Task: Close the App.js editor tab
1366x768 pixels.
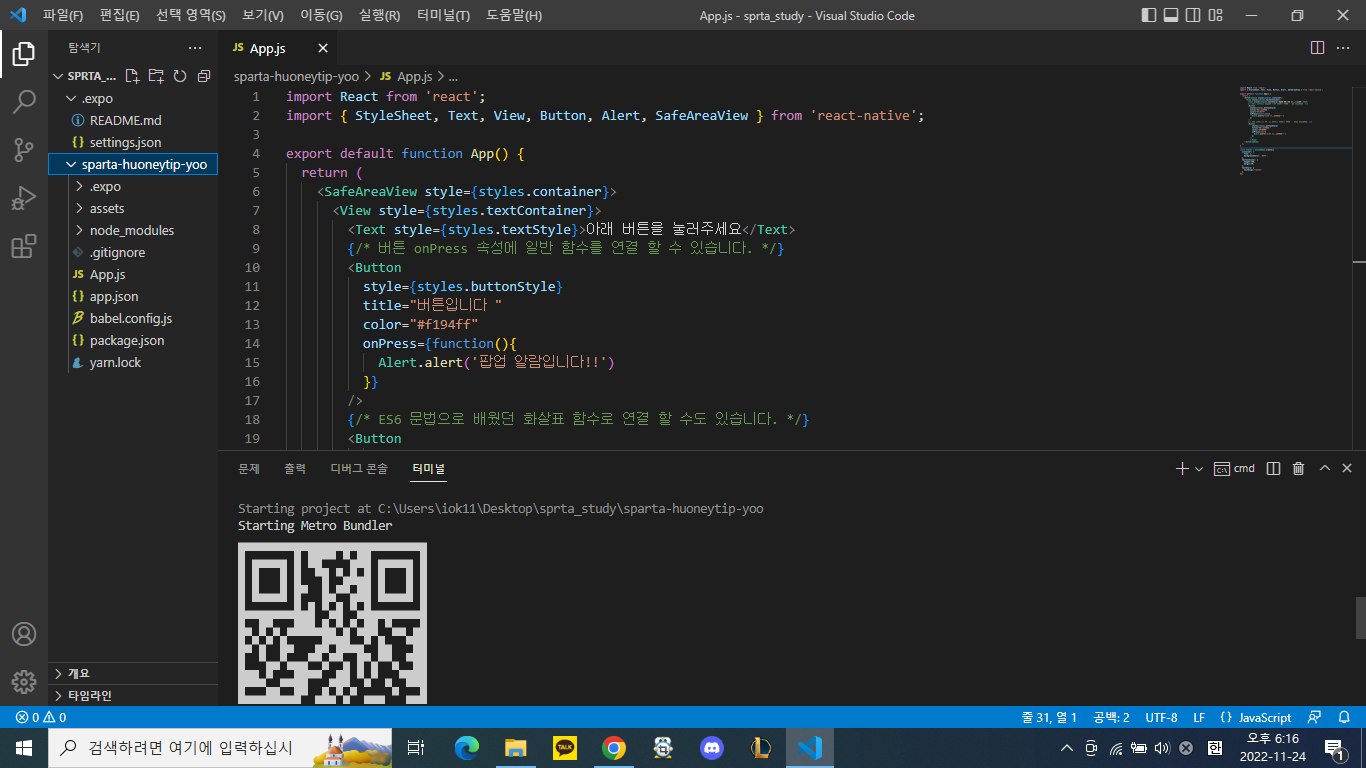Action: pos(323,48)
